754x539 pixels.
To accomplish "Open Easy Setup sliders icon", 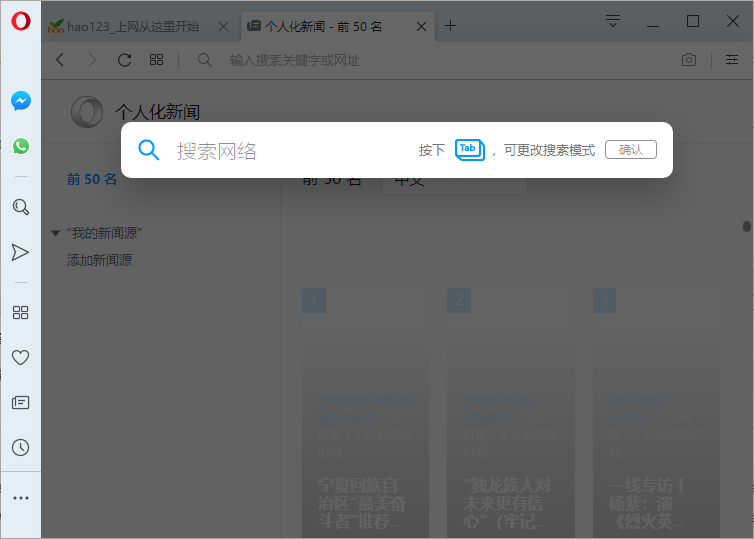I will [732, 60].
